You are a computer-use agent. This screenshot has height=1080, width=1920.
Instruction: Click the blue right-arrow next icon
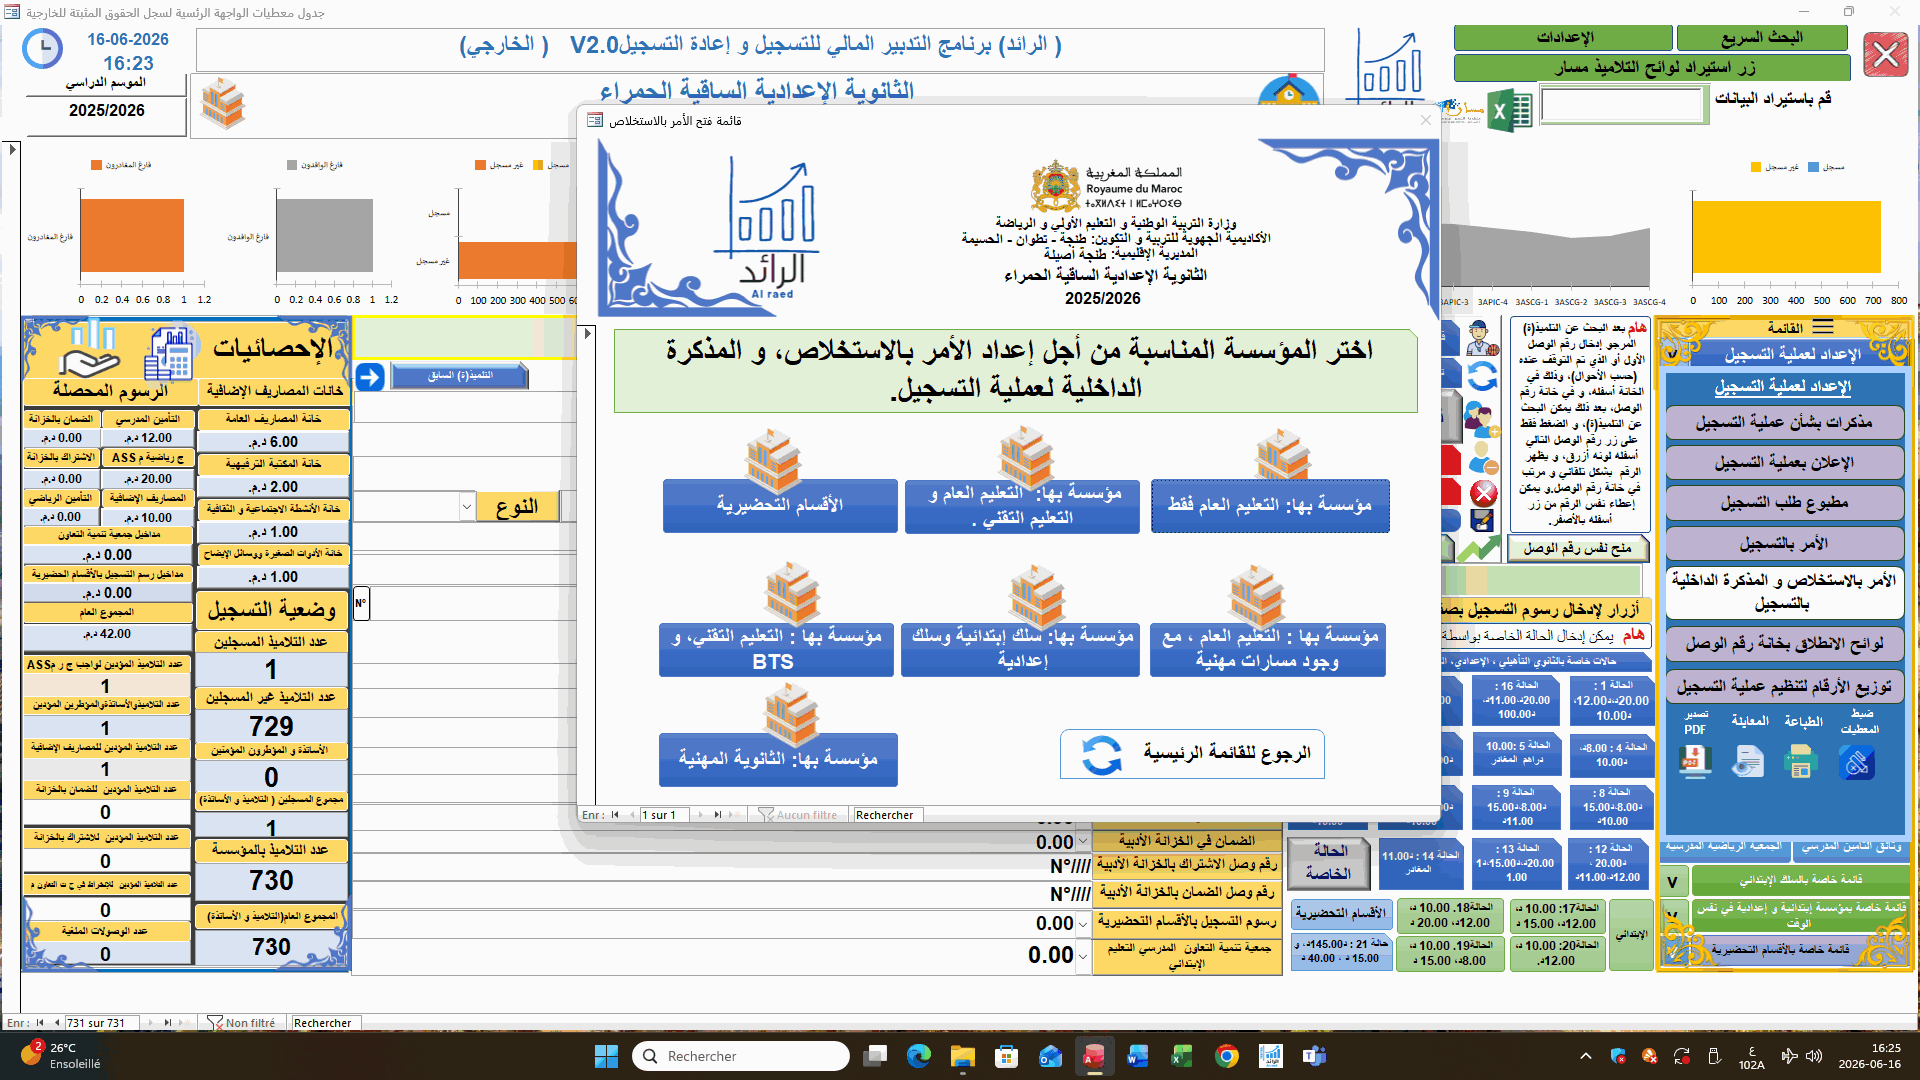(x=370, y=377)
